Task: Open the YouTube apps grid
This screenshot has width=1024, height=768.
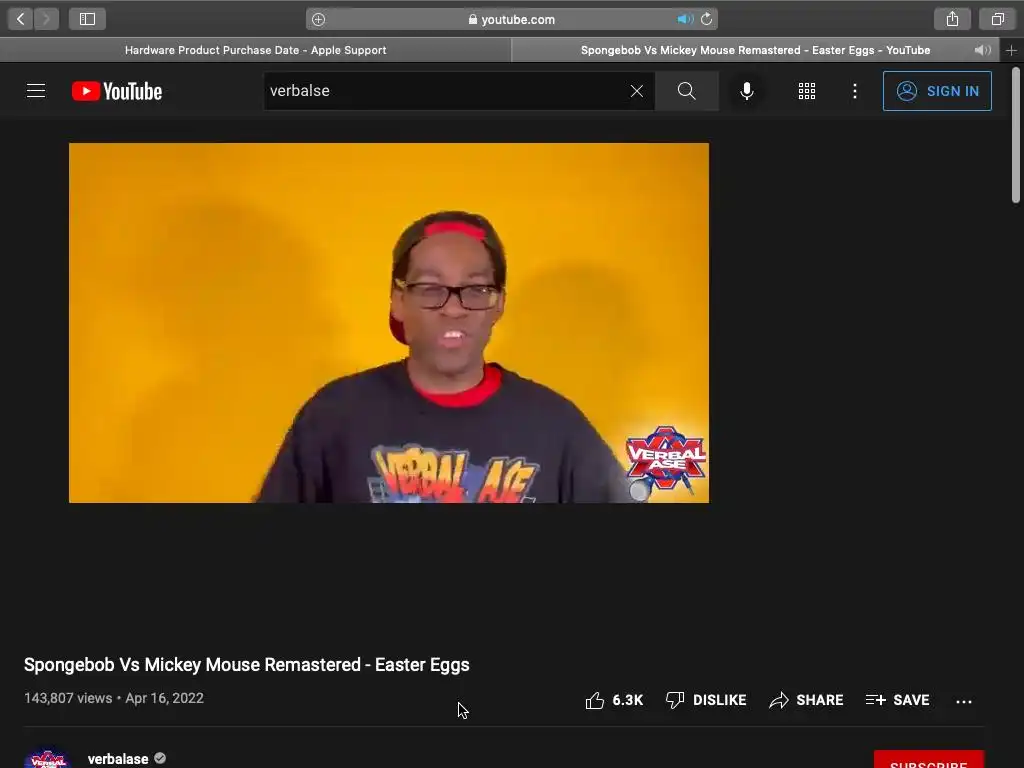Action: pos(807,91)
